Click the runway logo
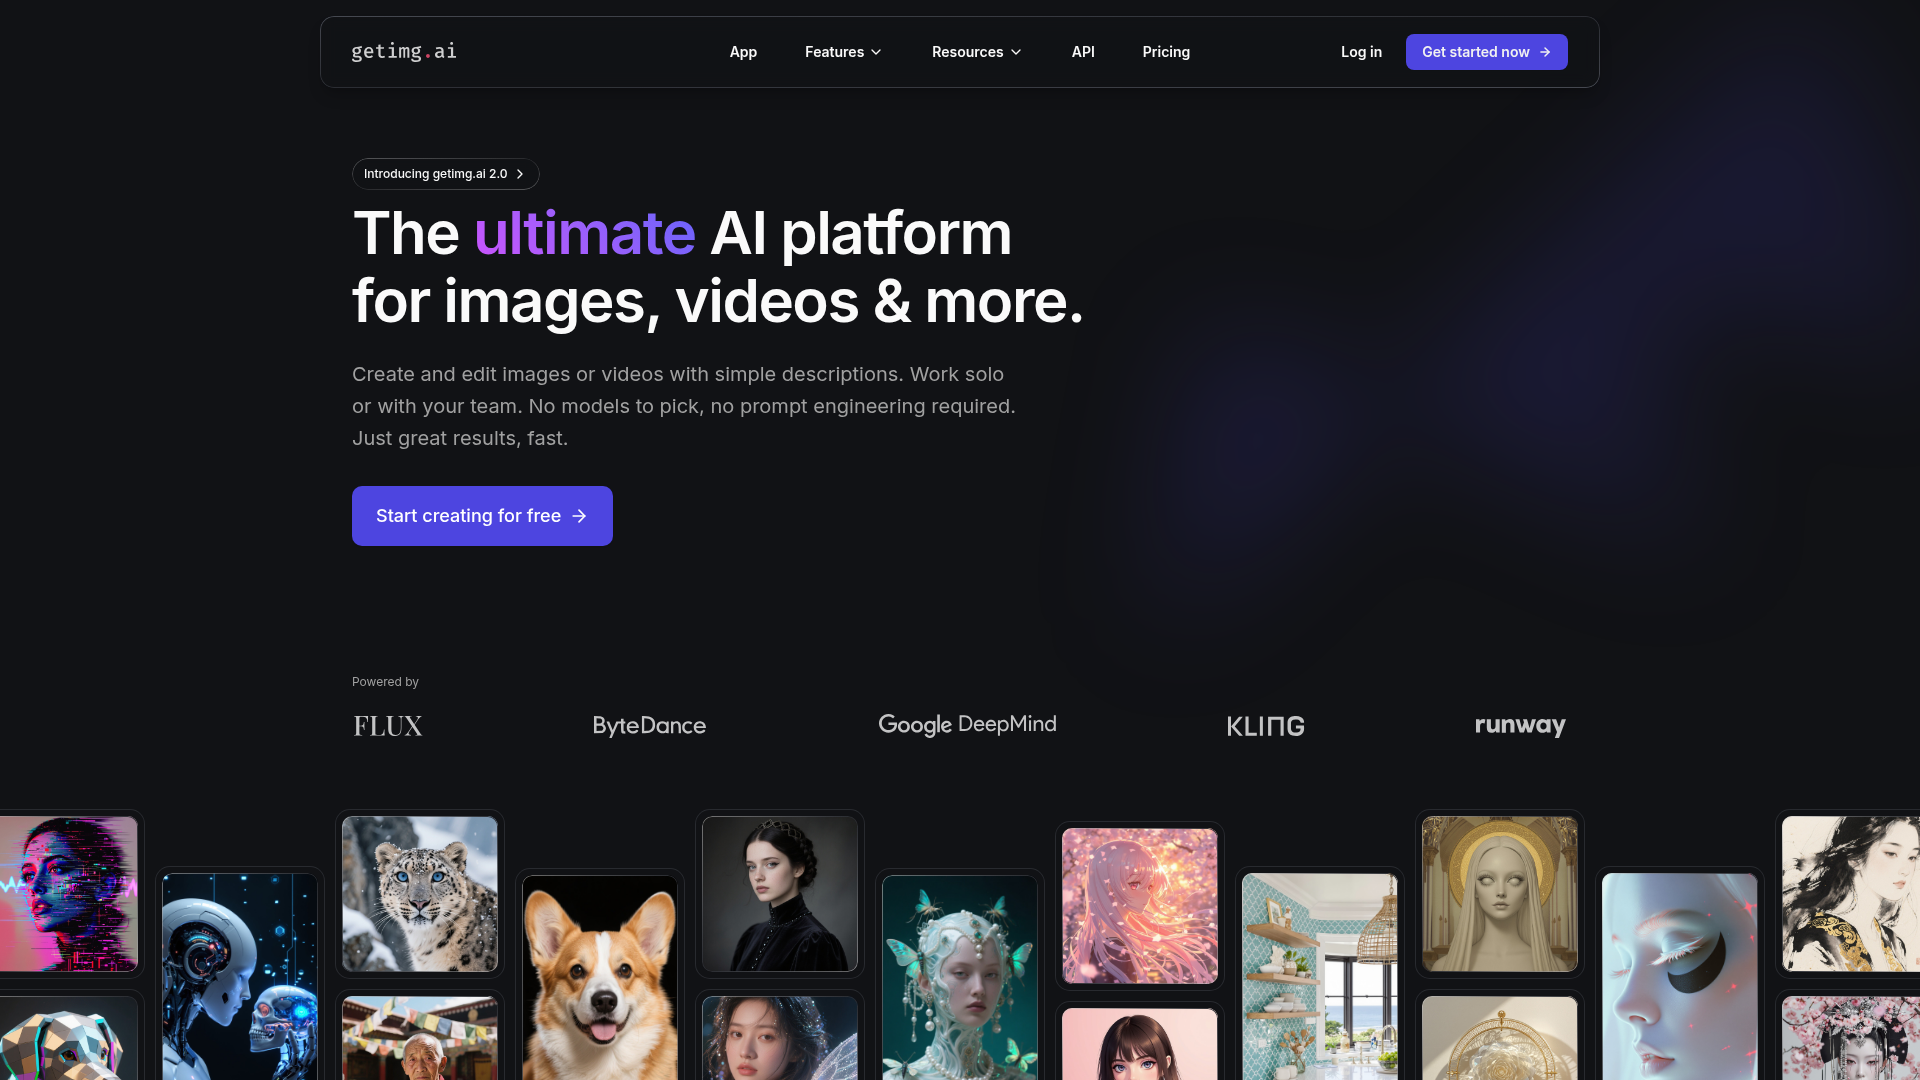The image size is (1920, 1080). point(1520,726)
